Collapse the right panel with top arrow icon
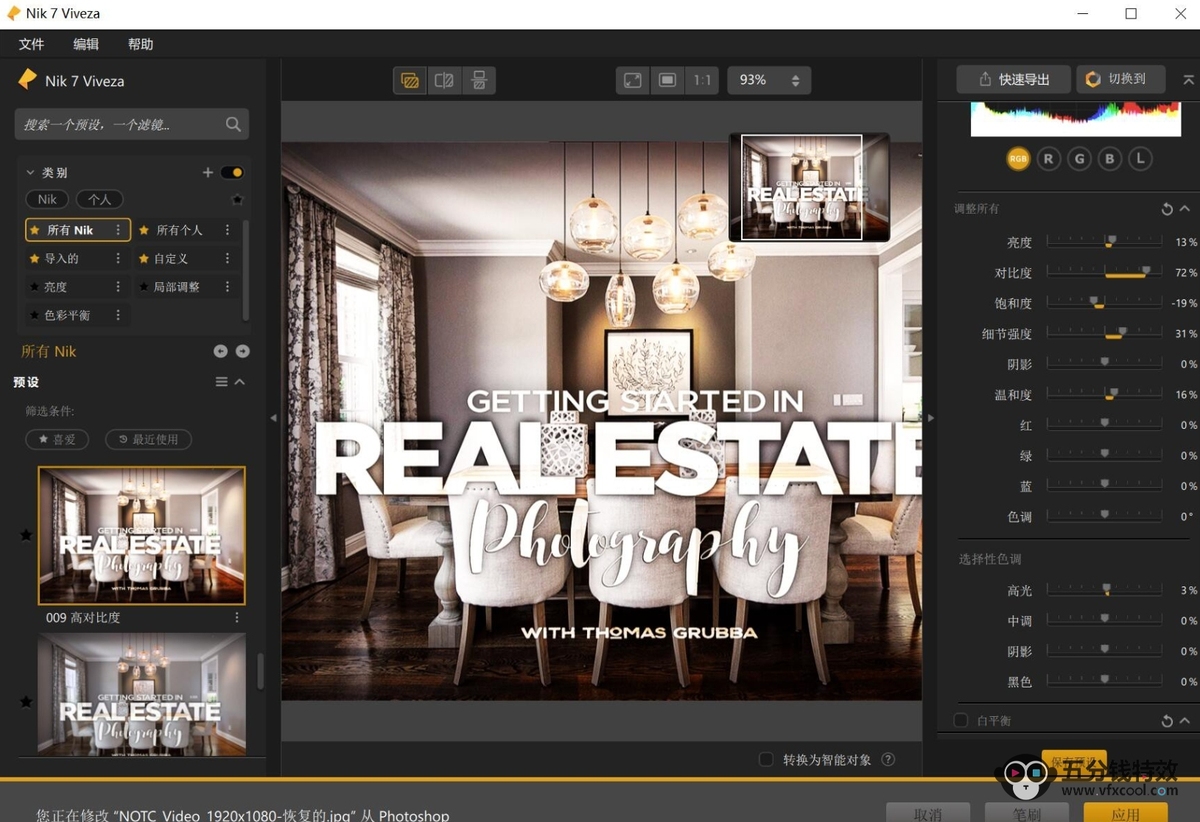 tap(1188, 80)
